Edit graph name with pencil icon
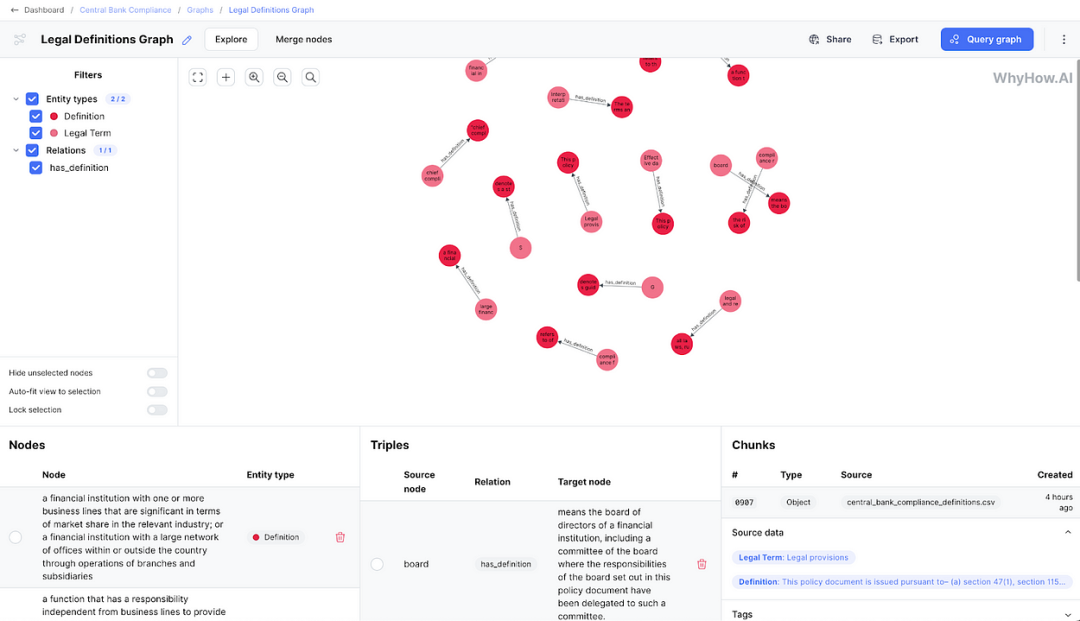Screen dimensions: 1080x621 [187, 40]
